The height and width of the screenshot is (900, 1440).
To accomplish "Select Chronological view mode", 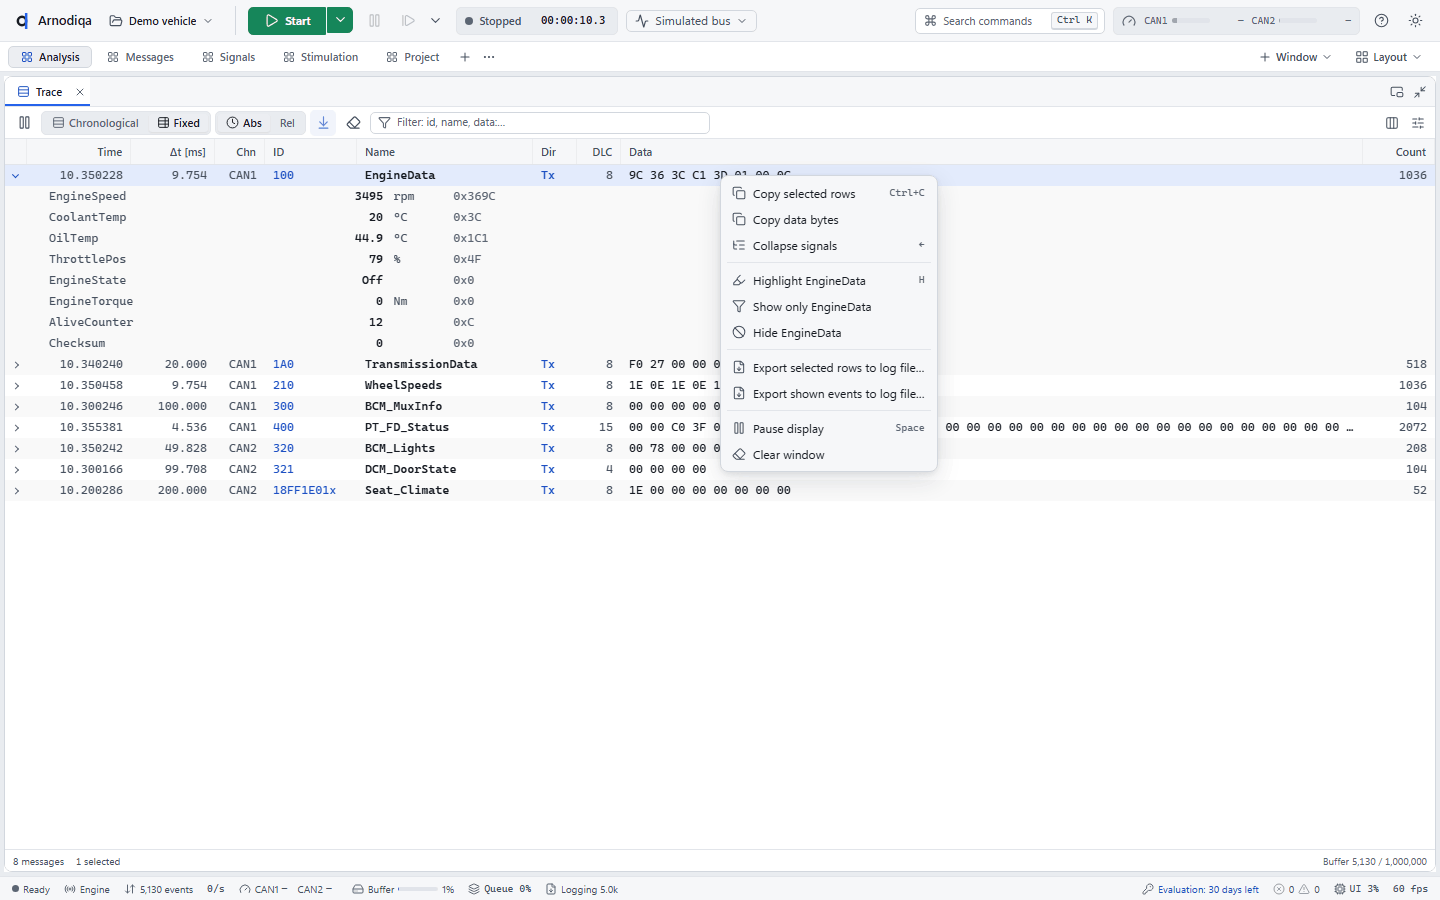I will 96,123.
